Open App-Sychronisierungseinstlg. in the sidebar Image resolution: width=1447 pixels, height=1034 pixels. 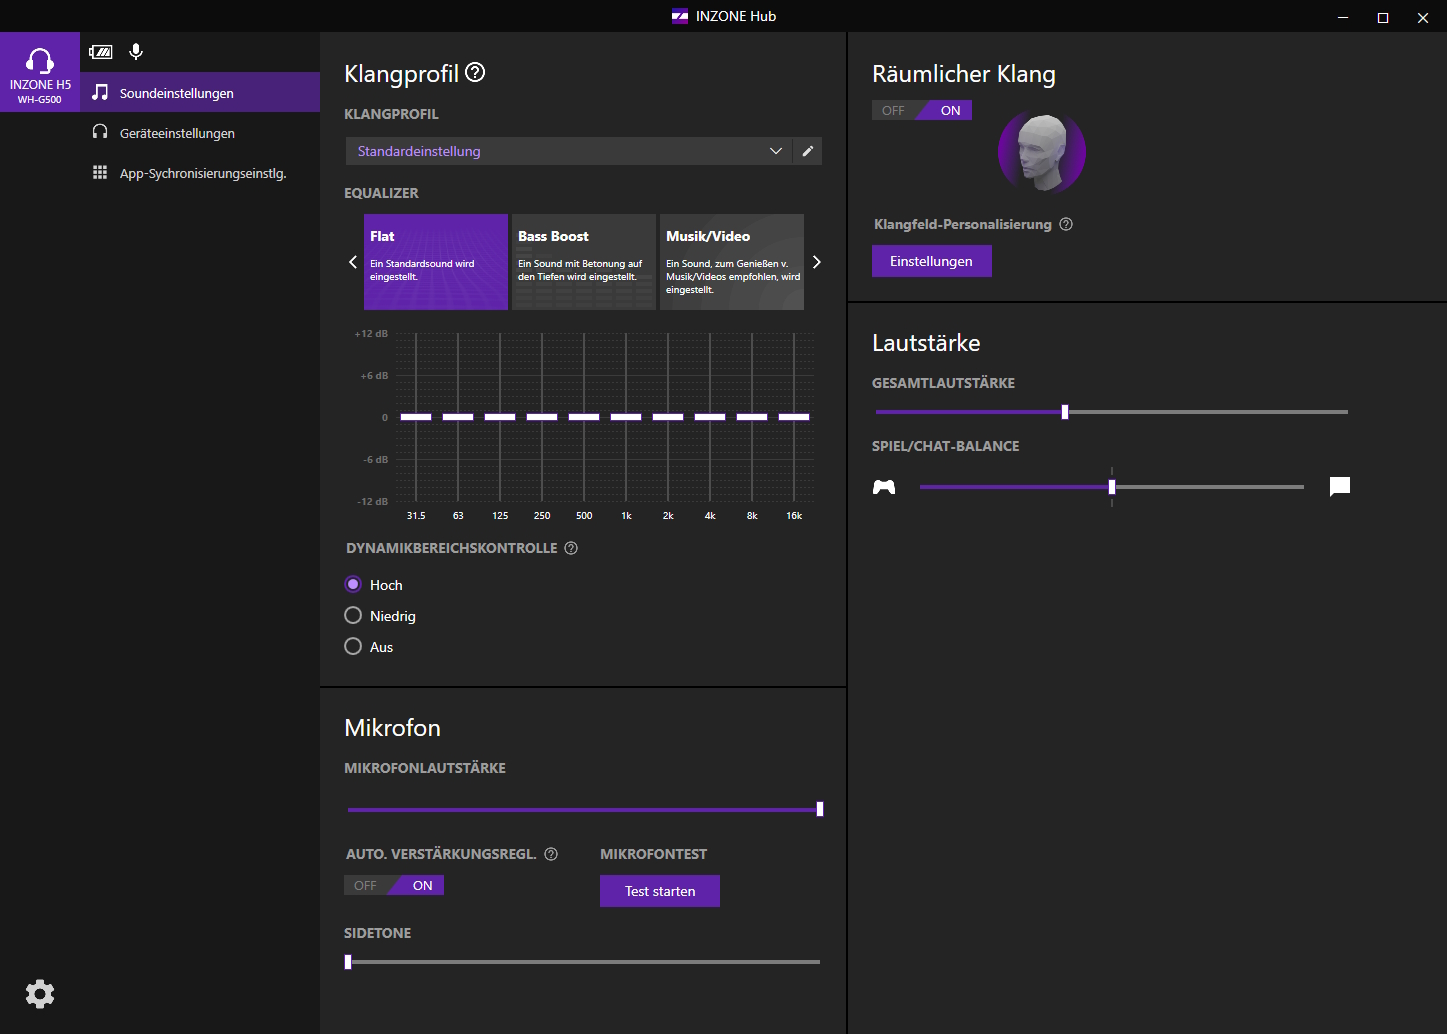[202, 173]
